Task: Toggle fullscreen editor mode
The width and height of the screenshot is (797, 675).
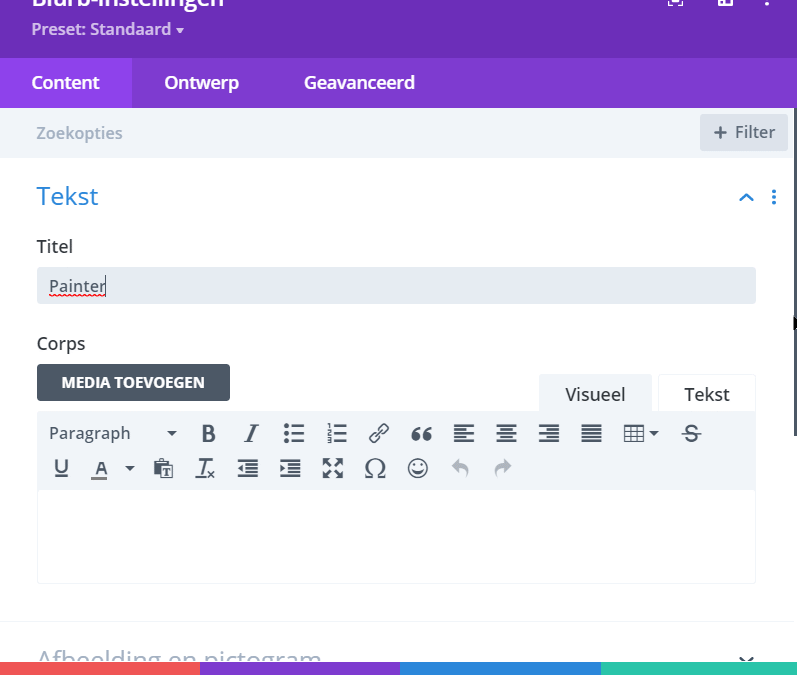Action: coord(333,467)
